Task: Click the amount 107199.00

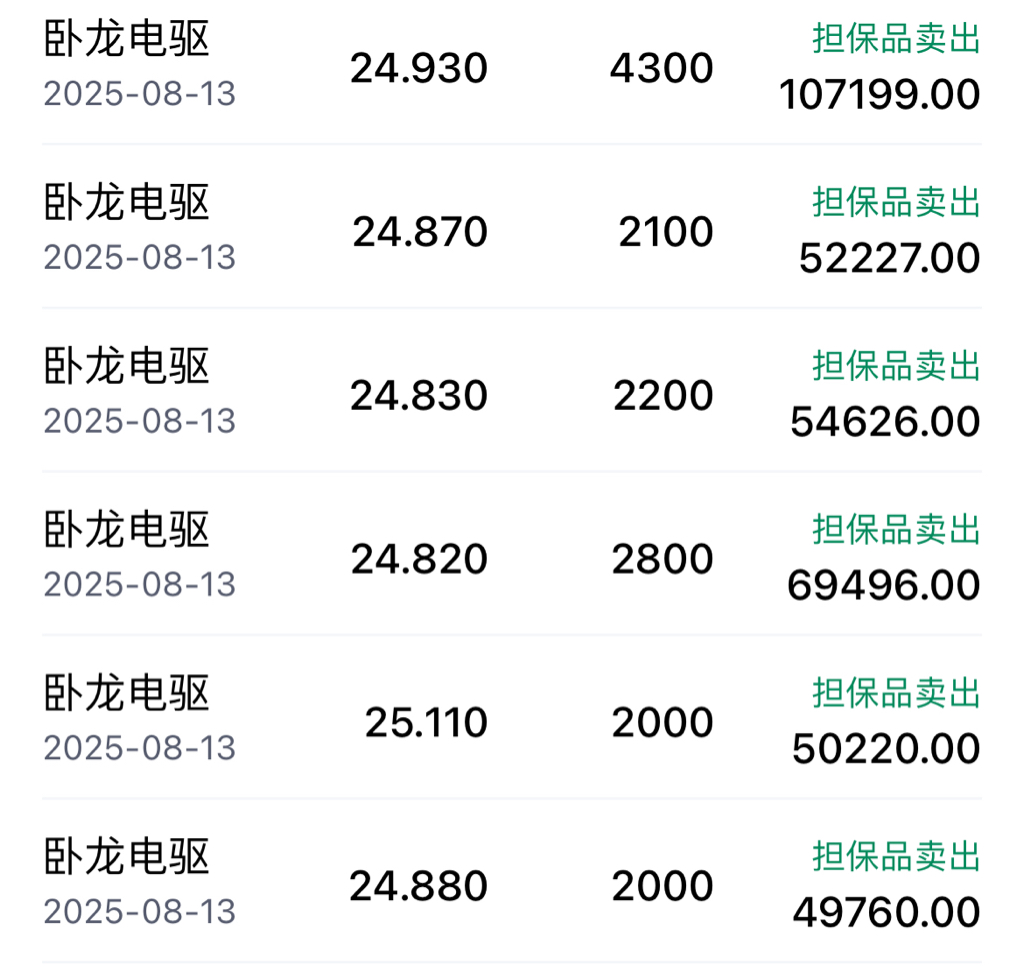Action: tap(880, 95)
